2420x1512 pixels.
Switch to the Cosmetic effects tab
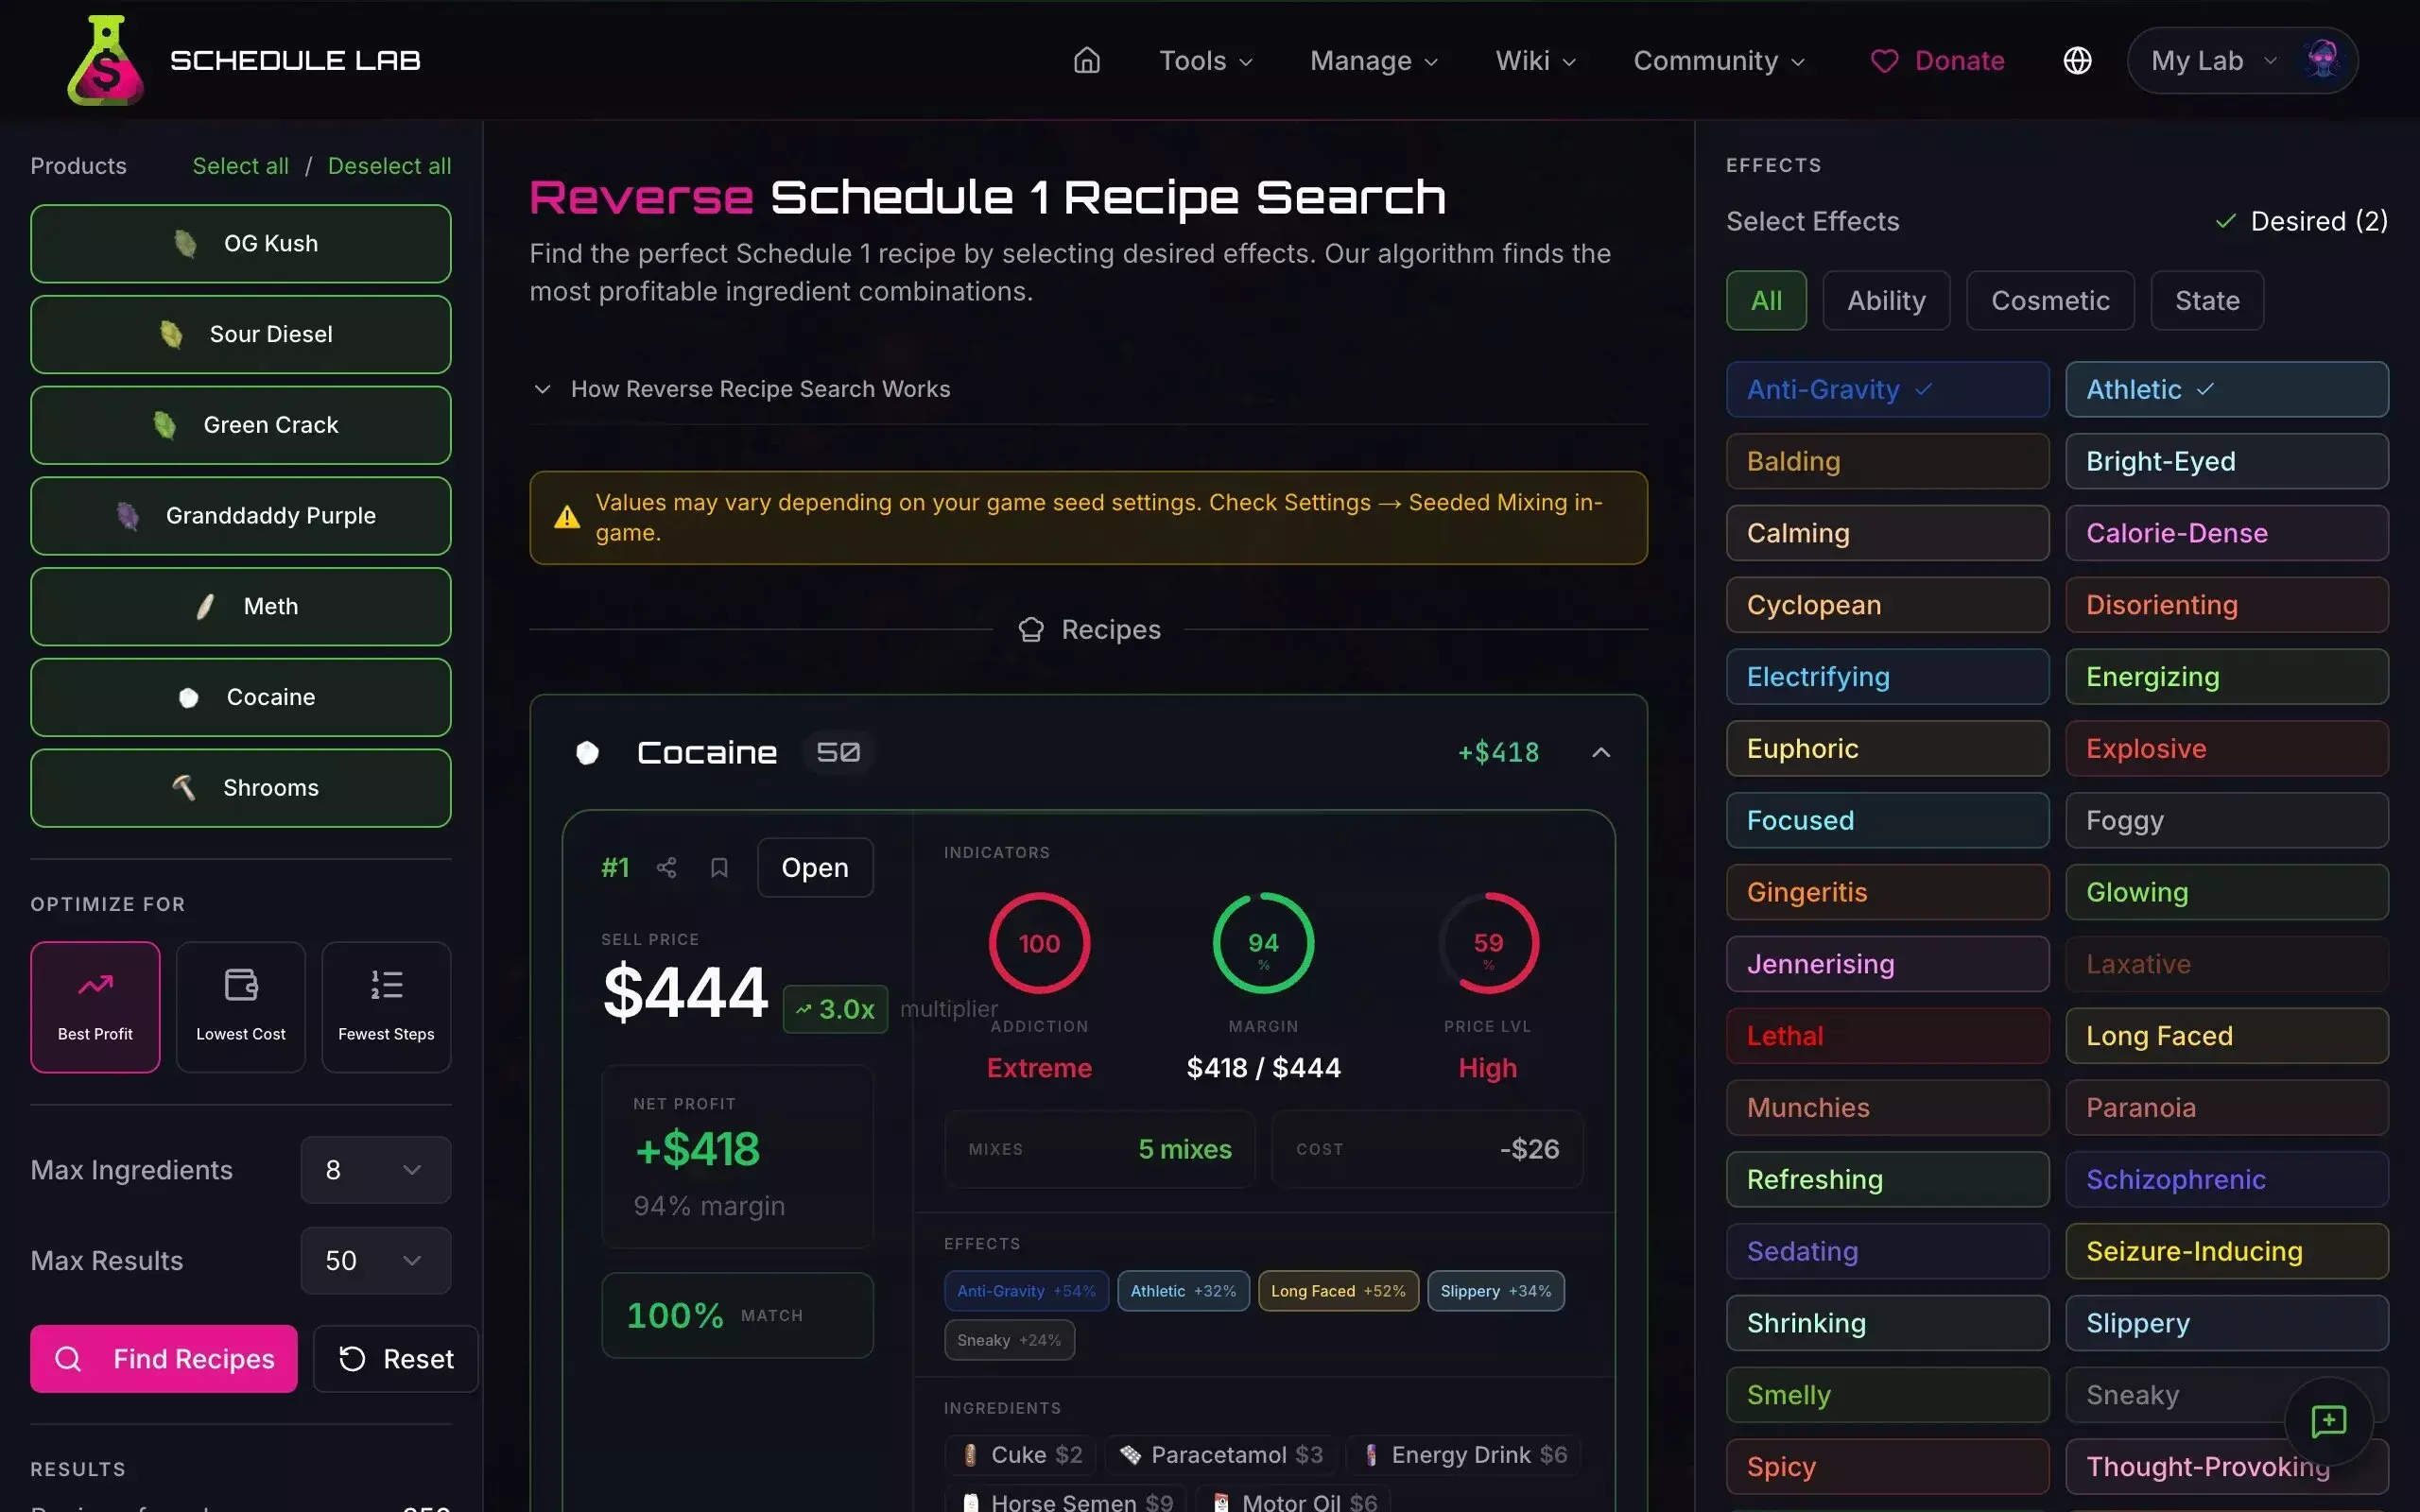(x=2049, y=300)
